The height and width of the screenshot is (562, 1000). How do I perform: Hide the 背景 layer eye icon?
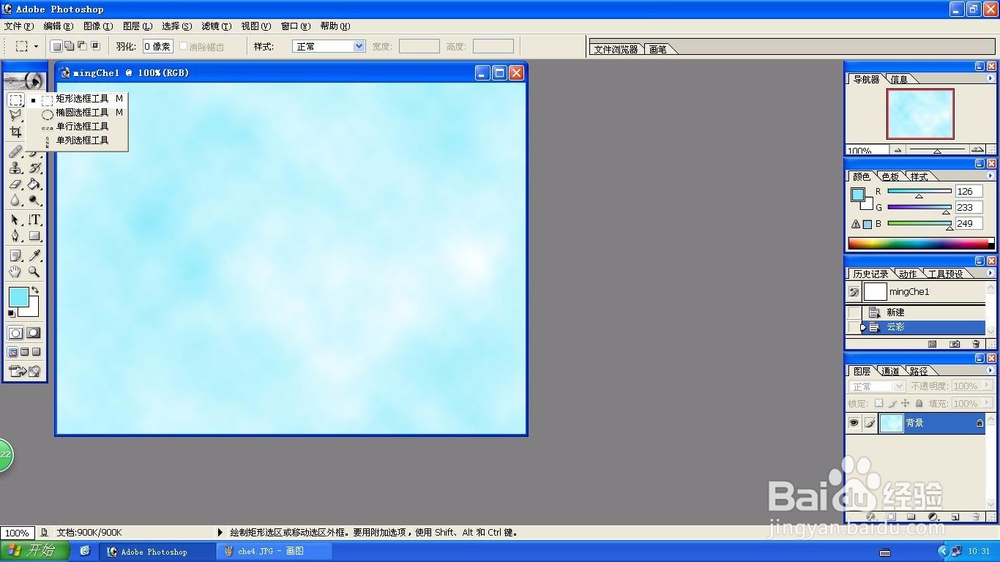[x=854, y=423]
